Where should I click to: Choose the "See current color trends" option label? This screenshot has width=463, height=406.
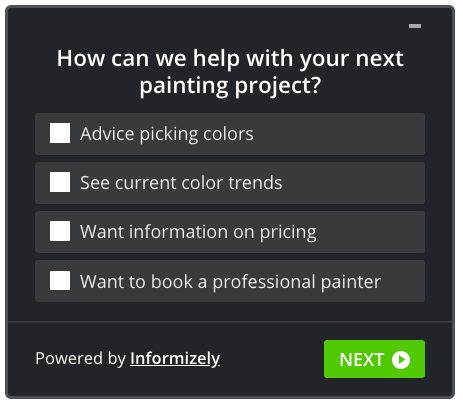click(x=181, y=183)
